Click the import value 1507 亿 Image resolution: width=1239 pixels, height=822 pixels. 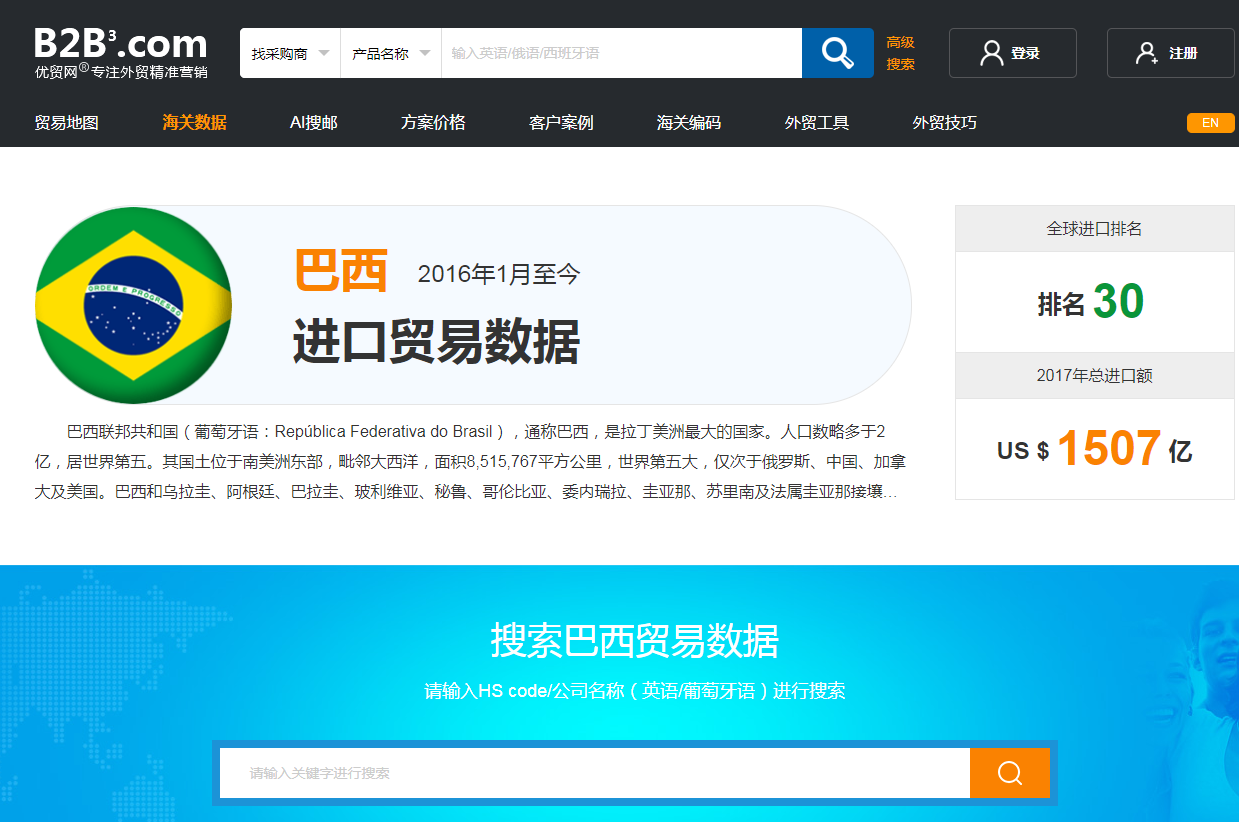pos(1124,449)
